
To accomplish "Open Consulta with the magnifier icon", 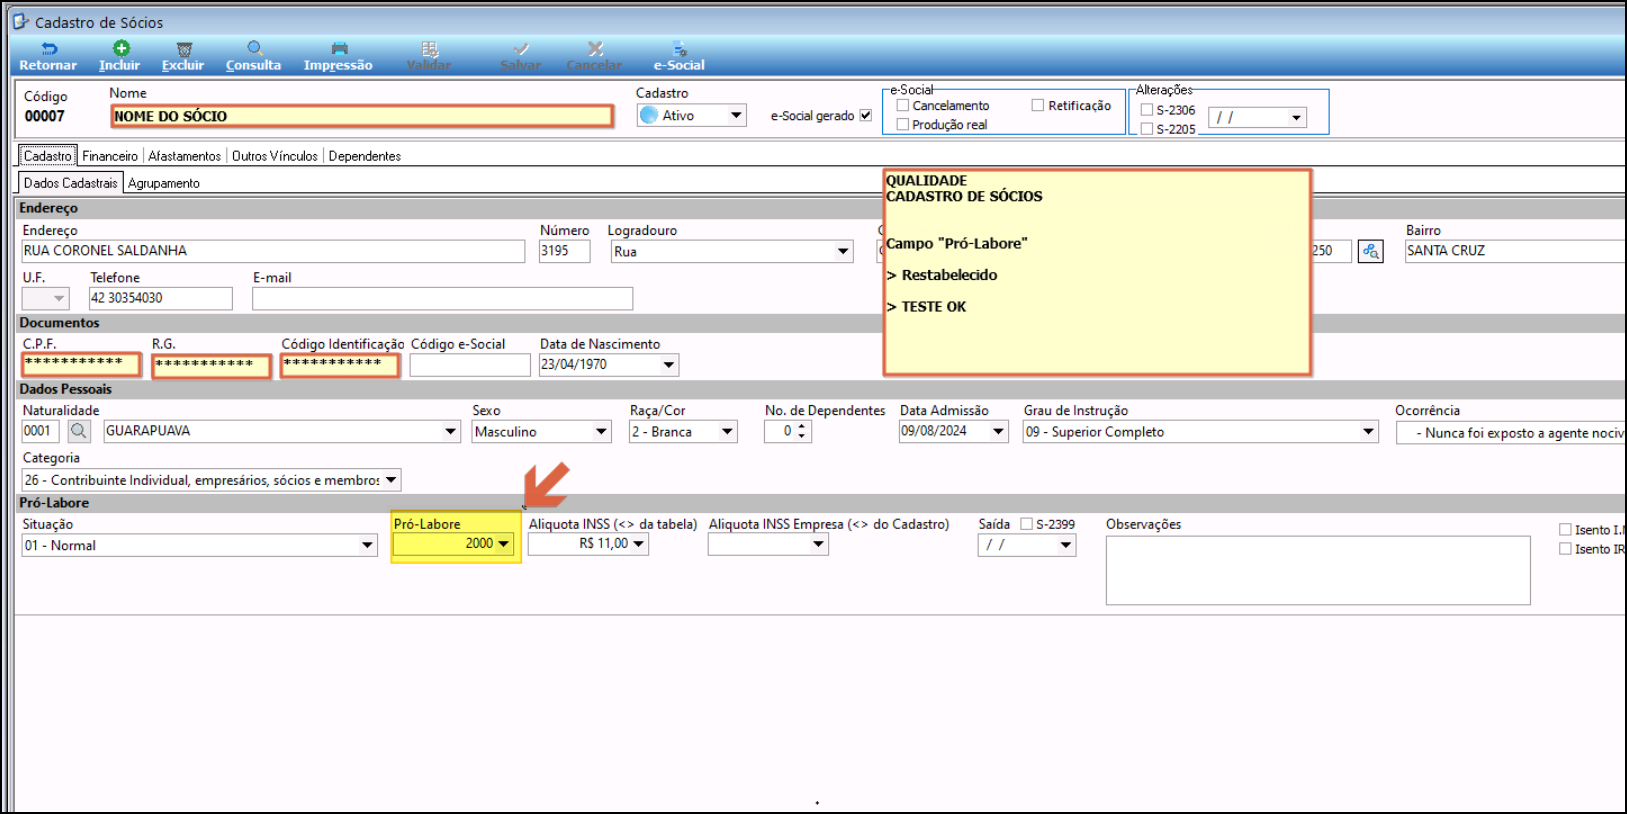I will 255,48.
